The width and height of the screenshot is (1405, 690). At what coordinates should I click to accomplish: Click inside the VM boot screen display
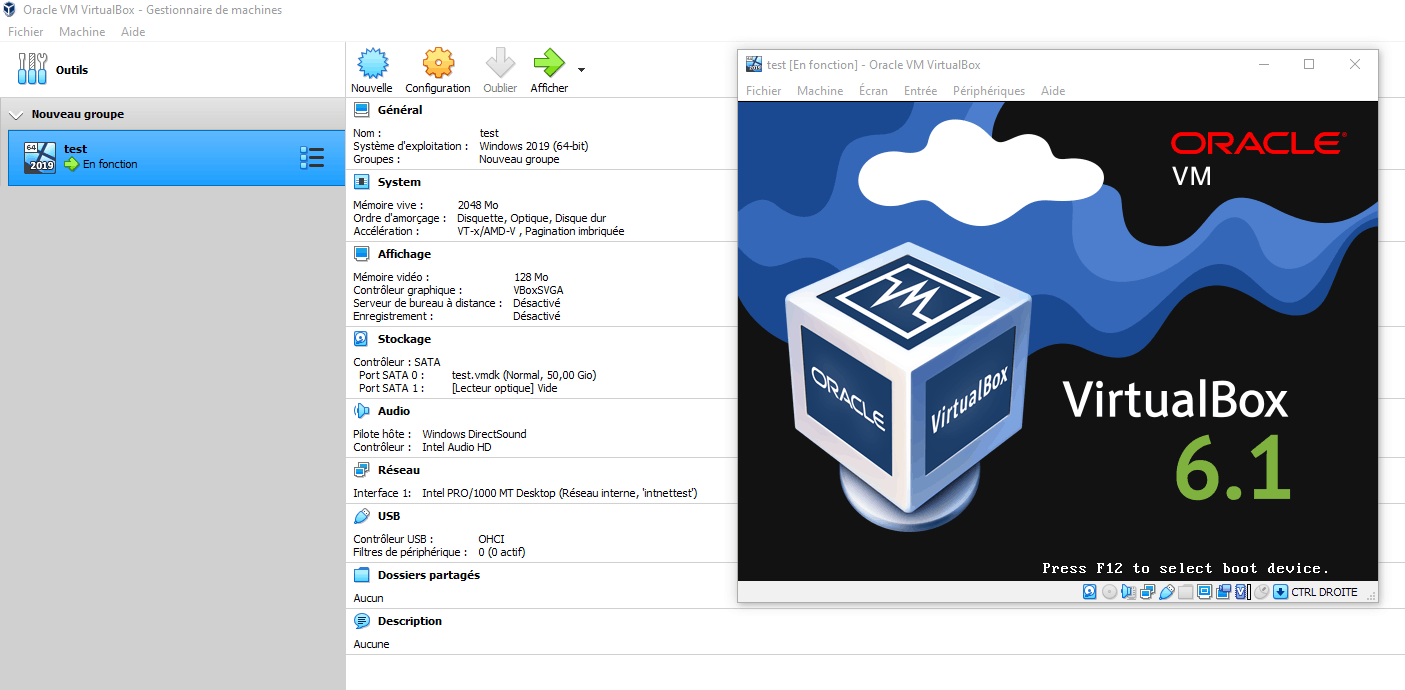coord(1057,340)
